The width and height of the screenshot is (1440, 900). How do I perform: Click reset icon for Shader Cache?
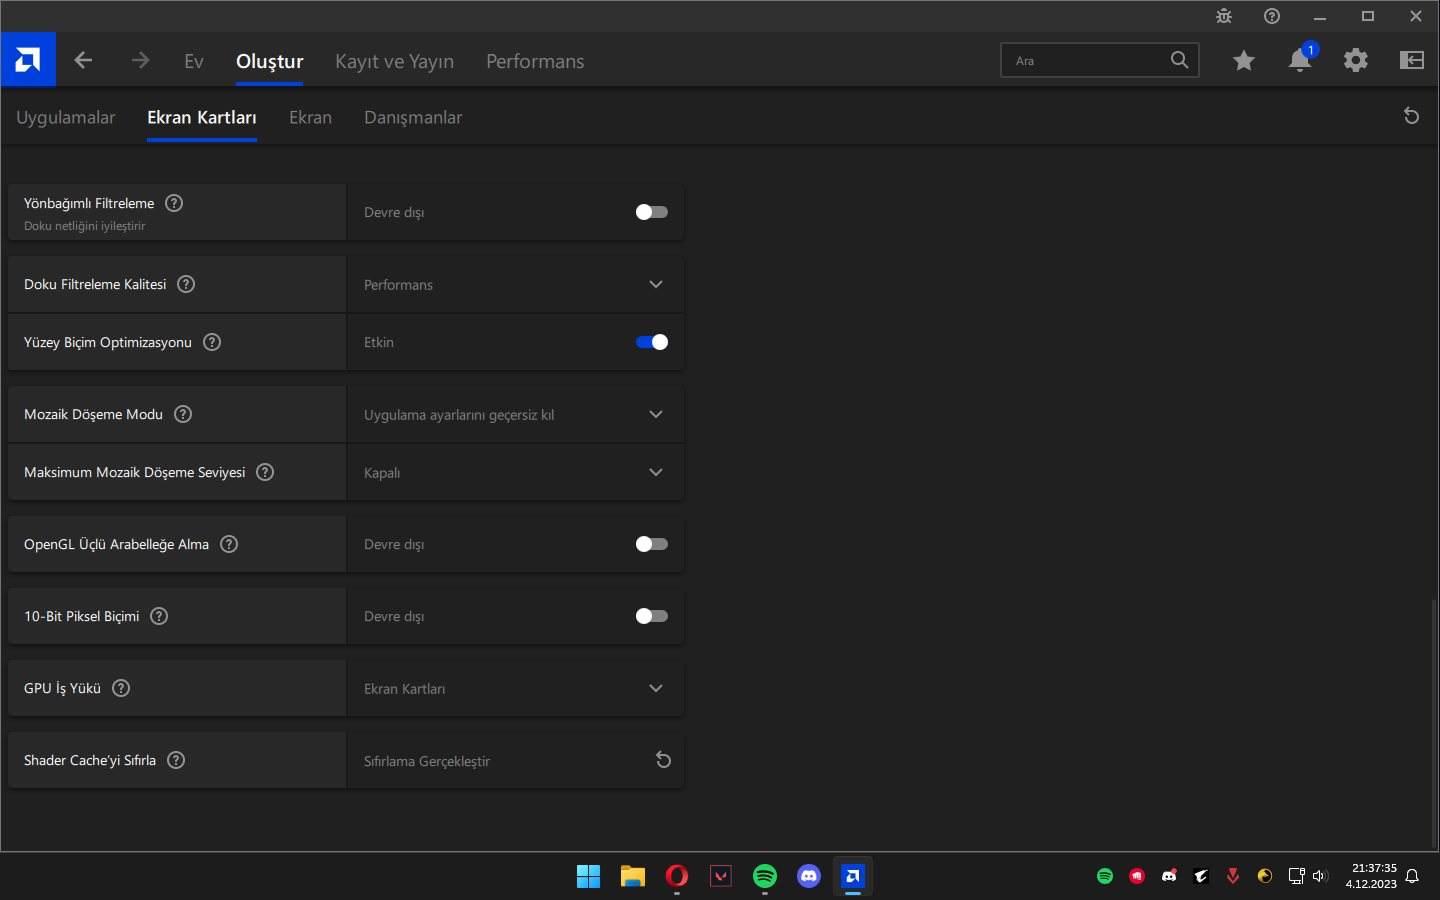[663, 760]
